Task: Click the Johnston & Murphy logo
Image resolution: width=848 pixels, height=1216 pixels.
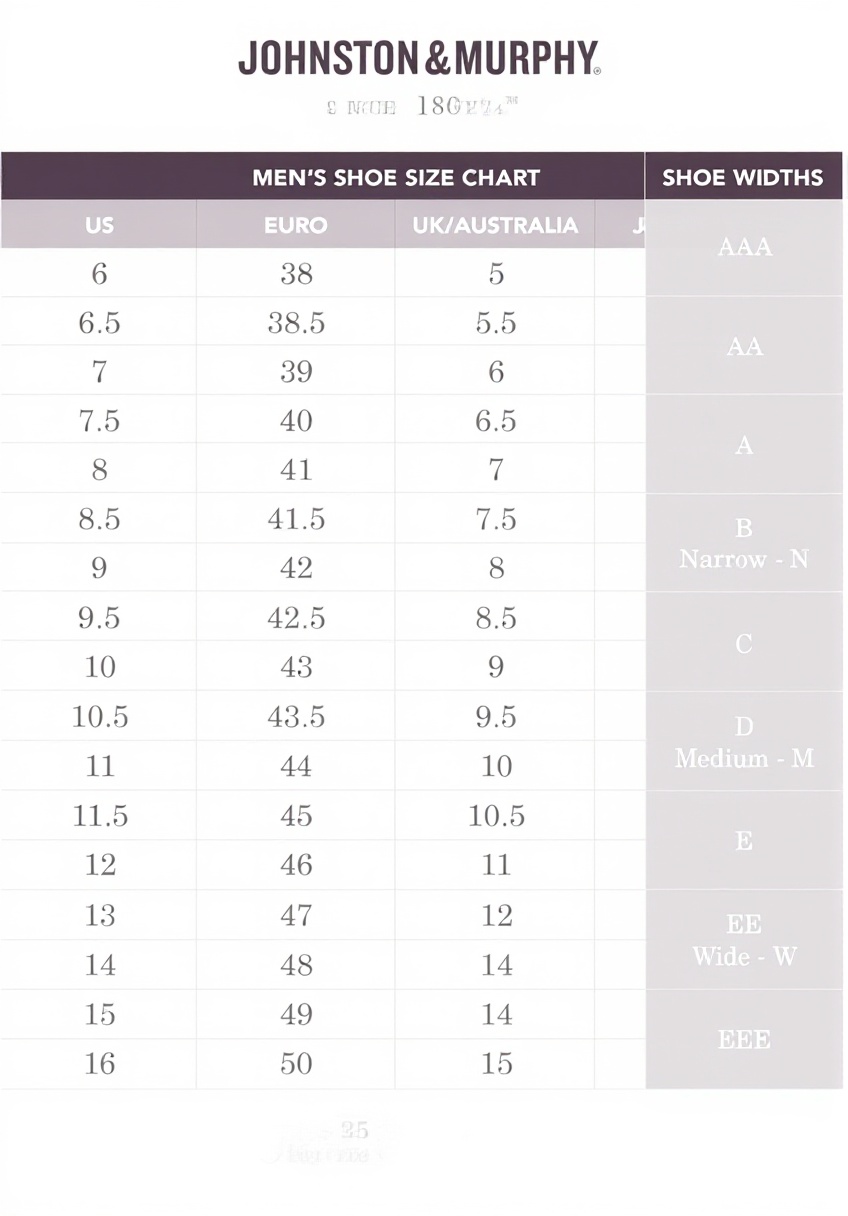Action: point(419,60)
